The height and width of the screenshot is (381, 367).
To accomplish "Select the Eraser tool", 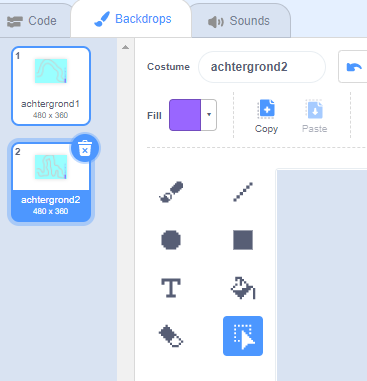I will coord(171,336).
